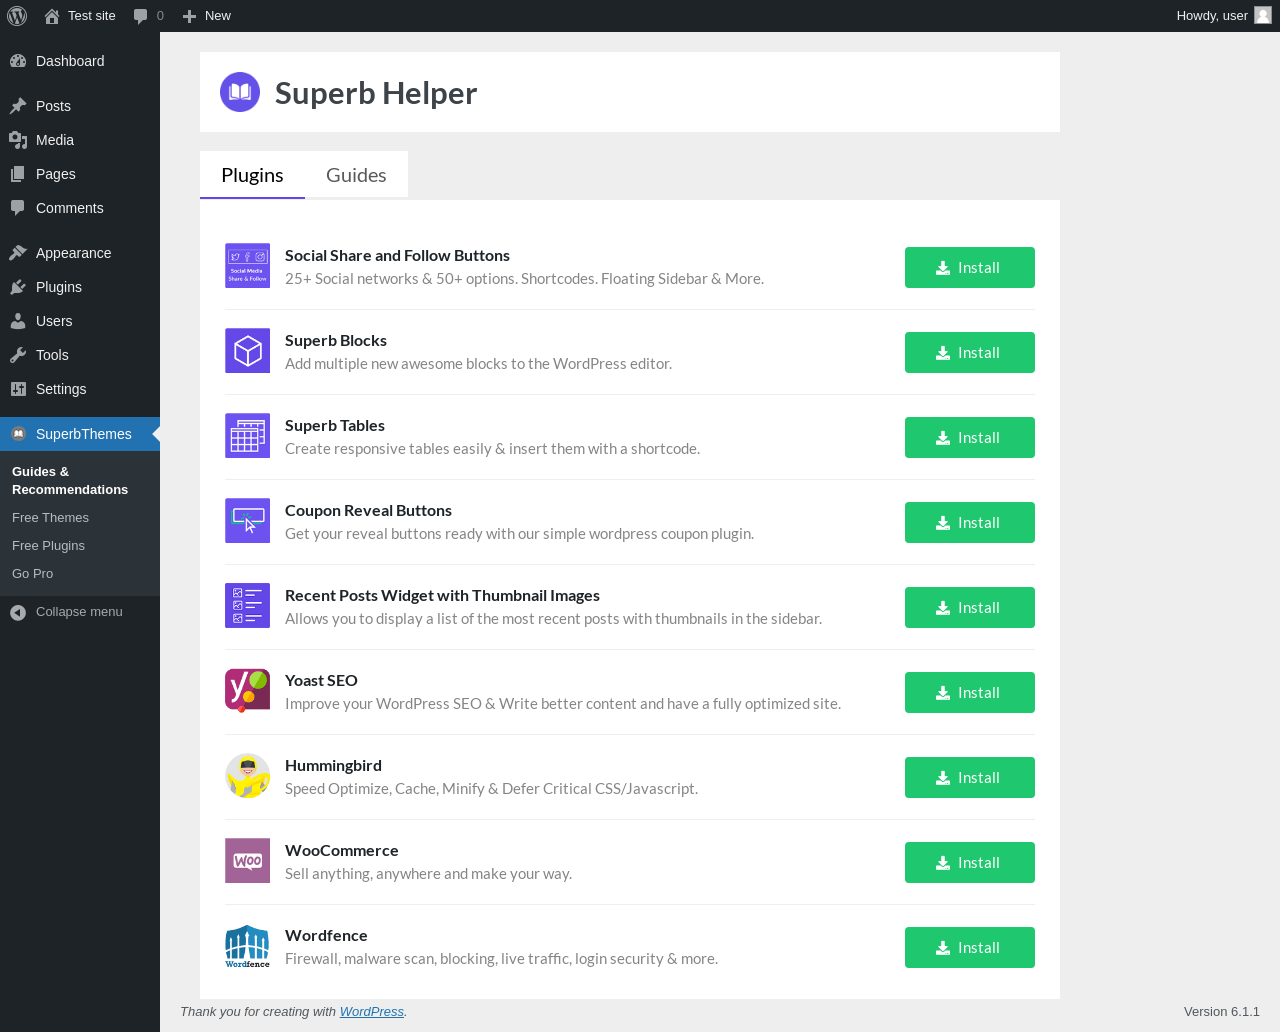Click the Appearance paintbrush icon
This screenshot has width=1280, height=1032.
[x=18, y=253]
